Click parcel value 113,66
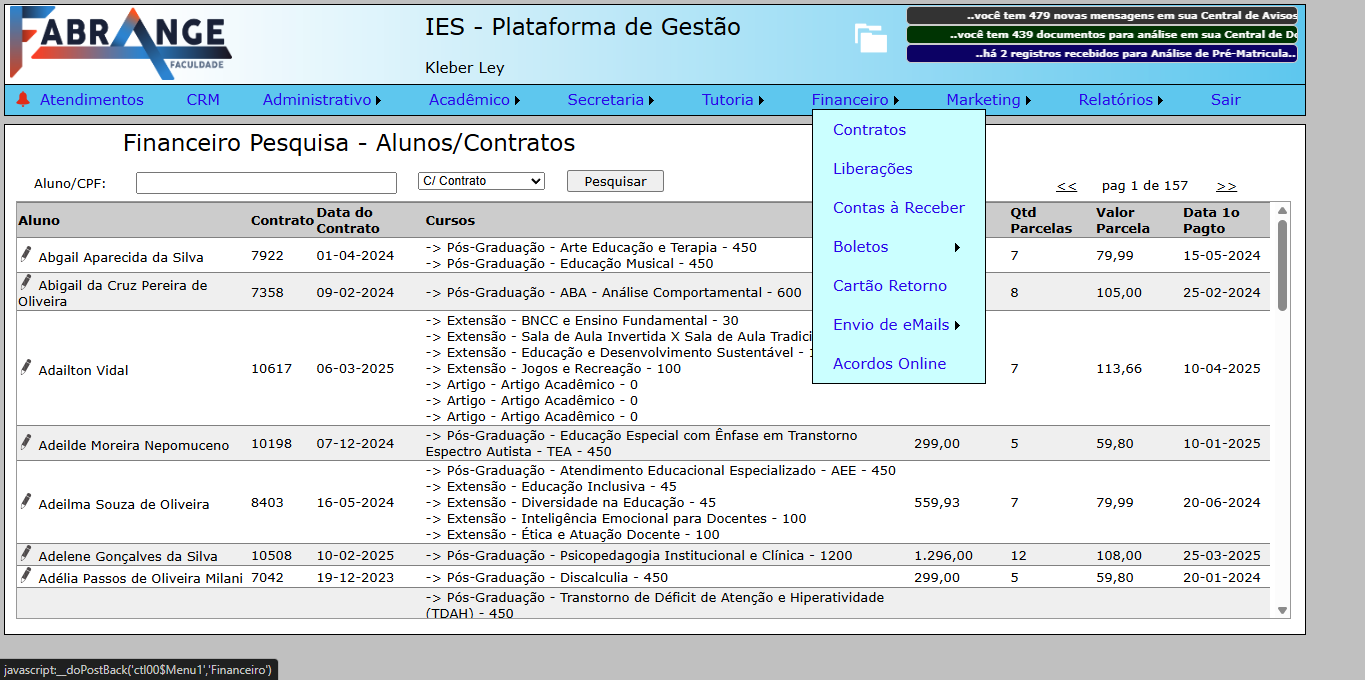The height and width of the screenshot is (680, 1365). coord(1119,369)
